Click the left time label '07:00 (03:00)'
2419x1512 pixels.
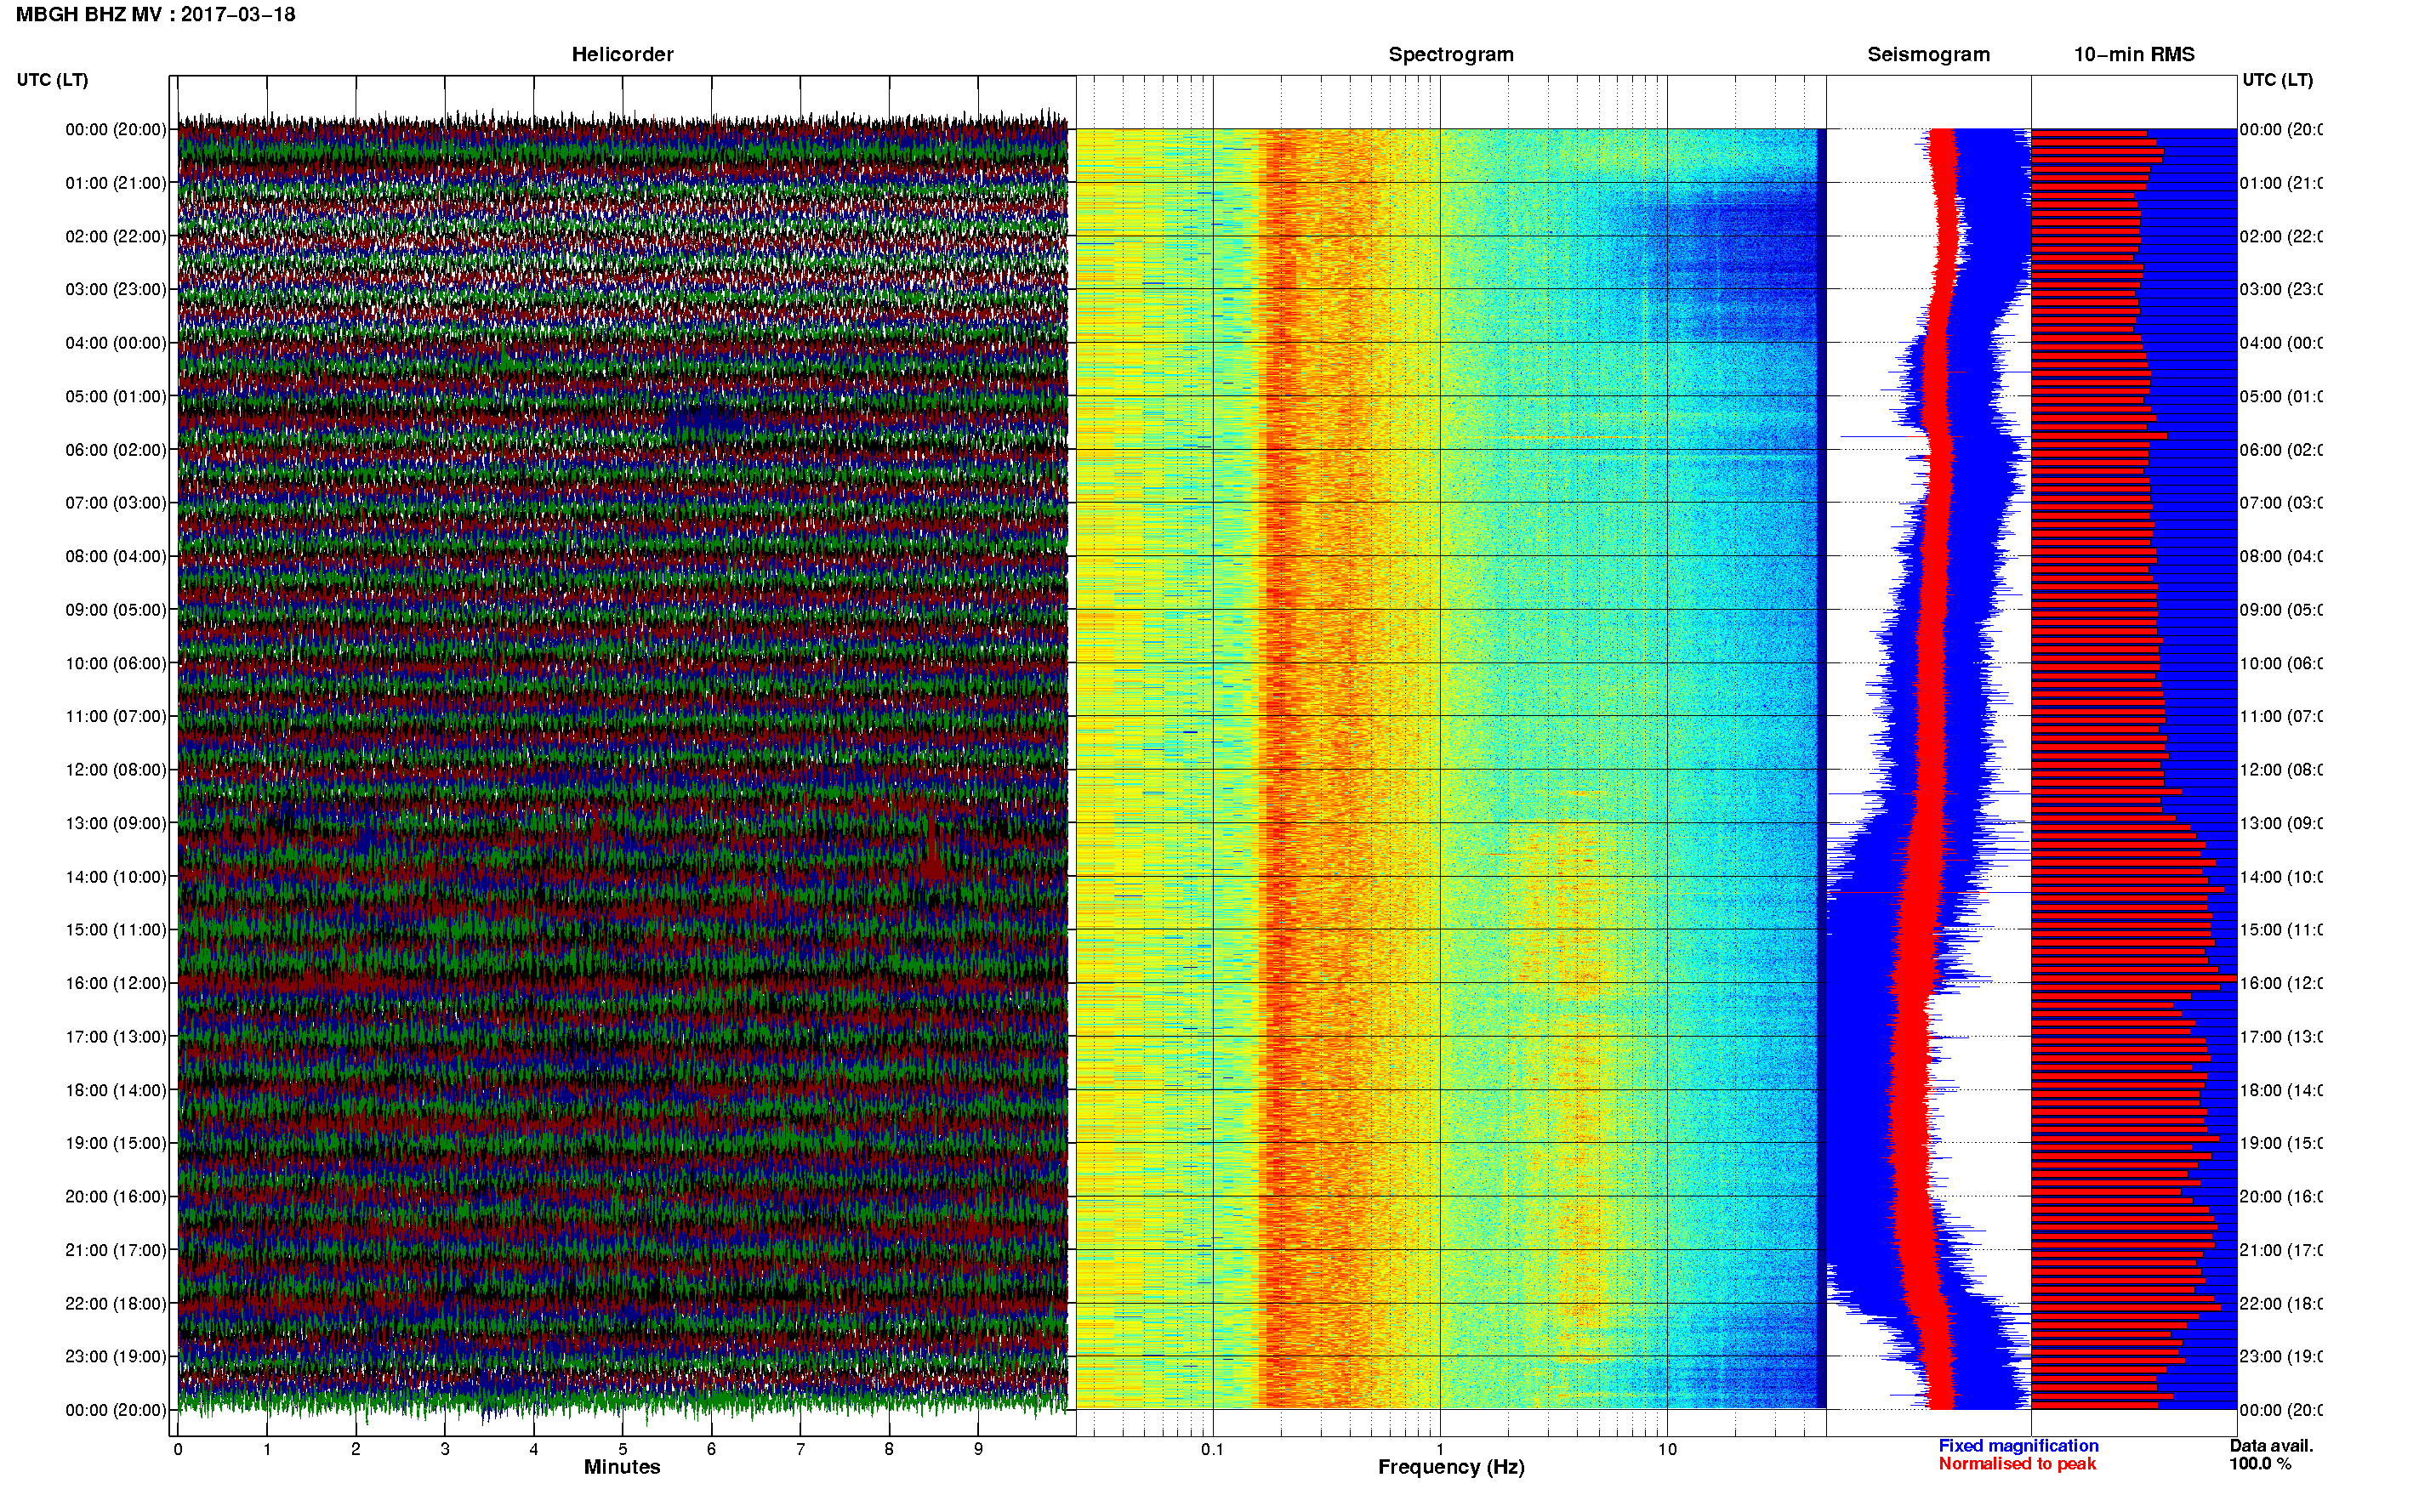(x=116, y=502)
